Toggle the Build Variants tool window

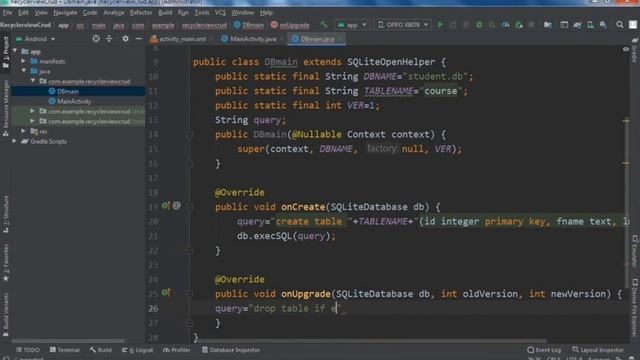(6, 314)
